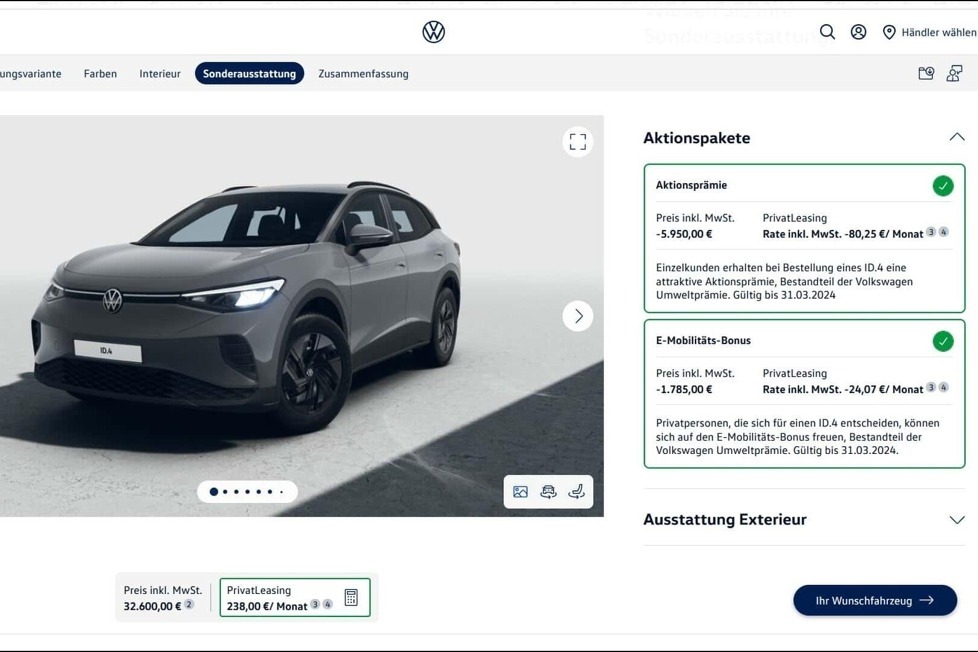The width and height of the screenshot is (978, 652).
Task: Open footnote 3 next to 238,00 €/ Monat
Action: pos(315,604)
